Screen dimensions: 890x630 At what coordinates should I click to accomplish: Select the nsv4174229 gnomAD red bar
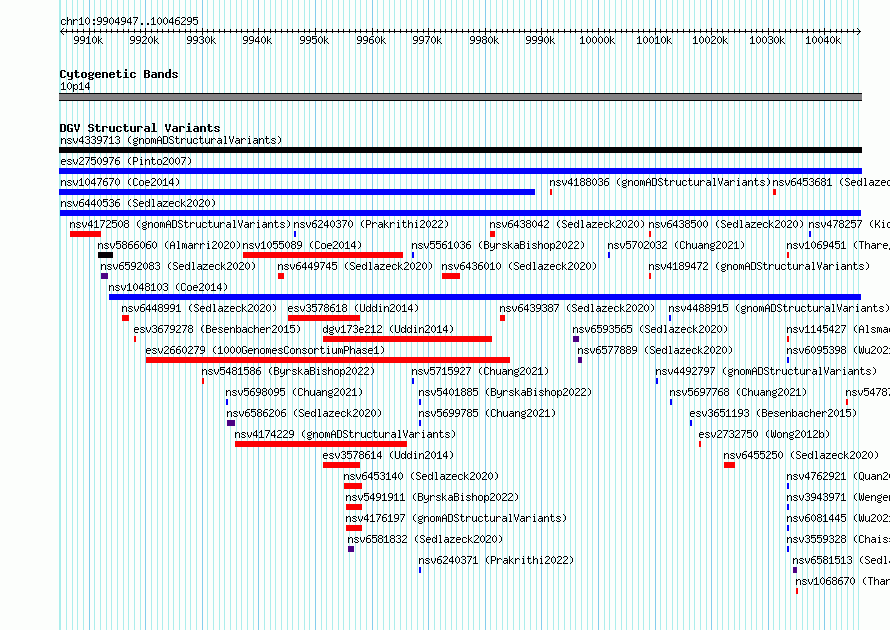[321, 444]
